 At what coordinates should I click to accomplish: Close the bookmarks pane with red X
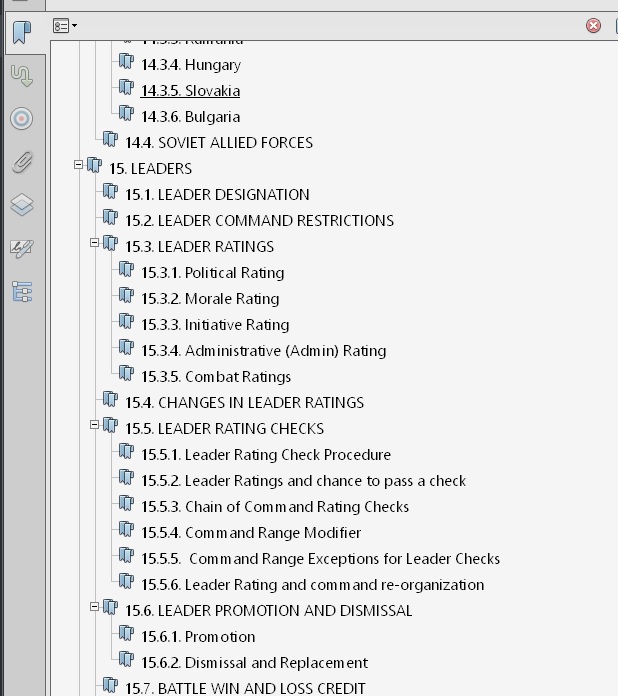pos(593,25)
